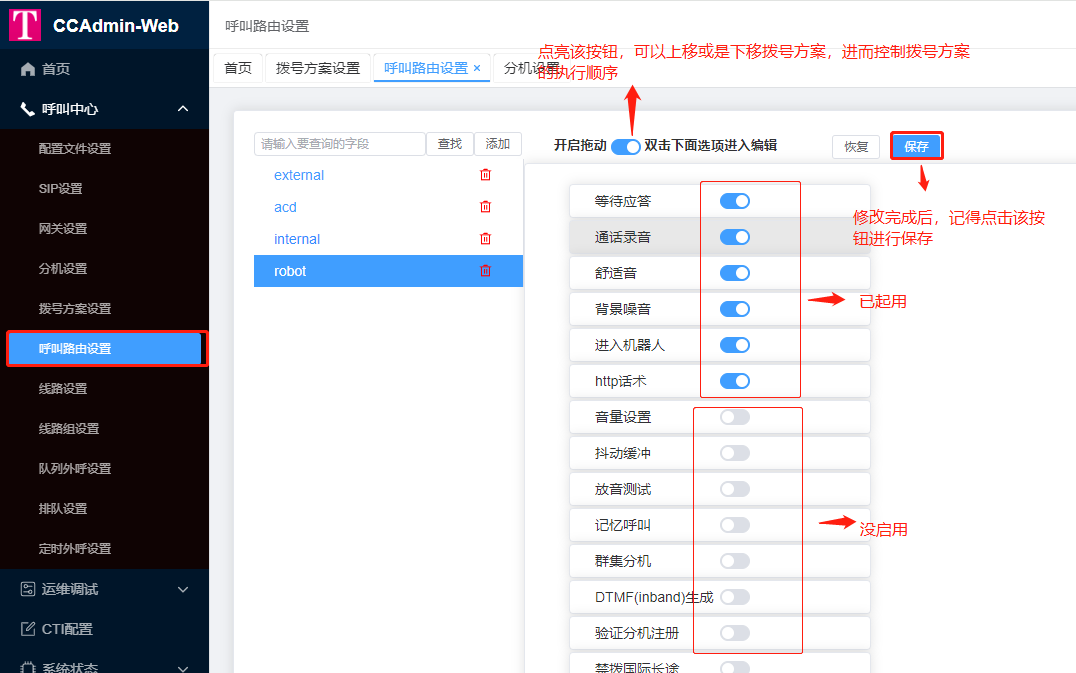The height and width of the screenshot is (673, 1076).
Task: Turn off the 开启拖动 switch
Action: 625,145
